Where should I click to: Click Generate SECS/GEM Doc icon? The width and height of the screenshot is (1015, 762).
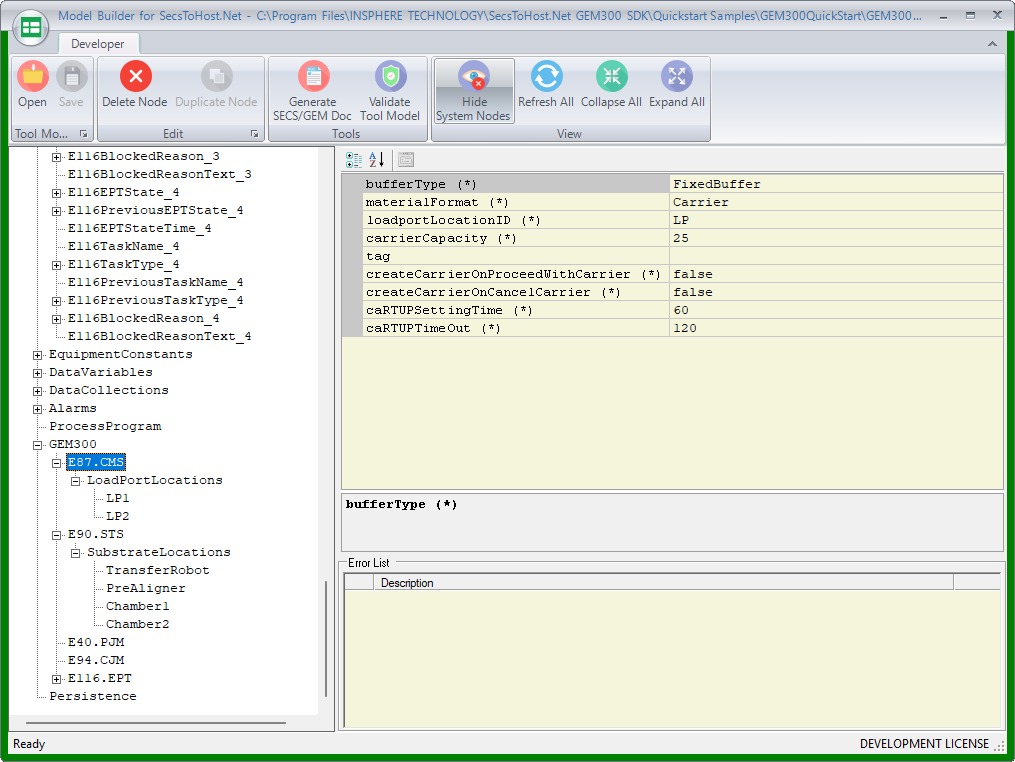(313, 77)
